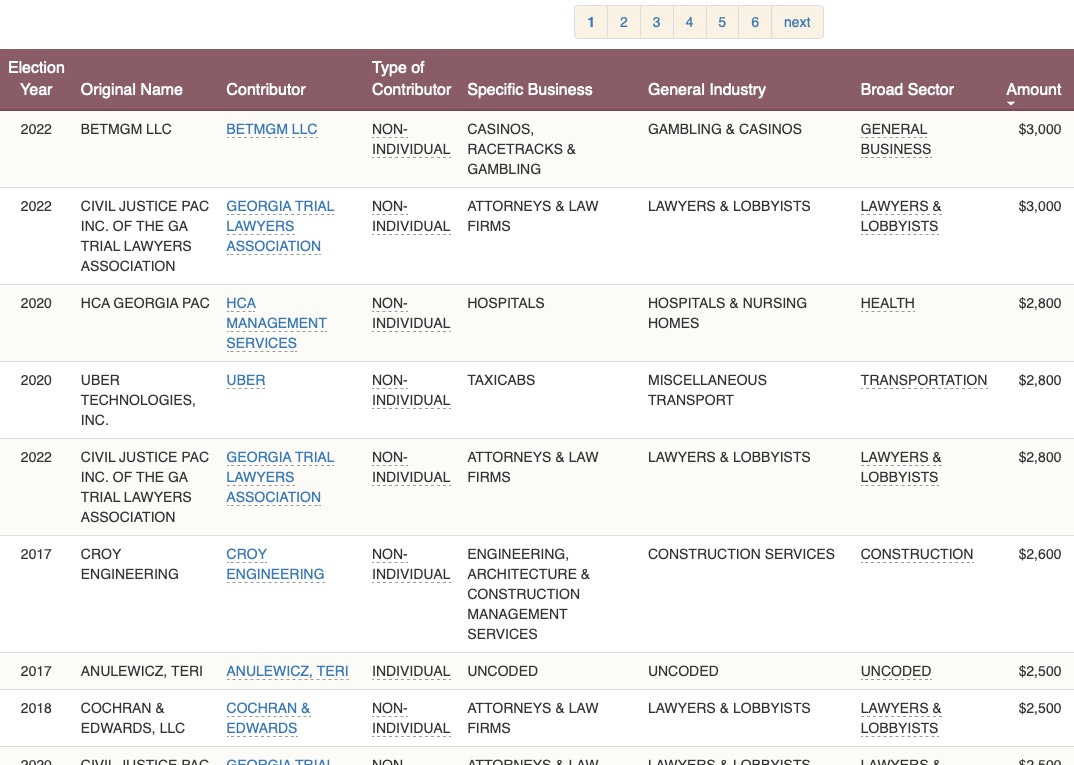Select the $2,600 amount for Croy Engineering
The image size is (1074, 765).
pos(1039,554)
